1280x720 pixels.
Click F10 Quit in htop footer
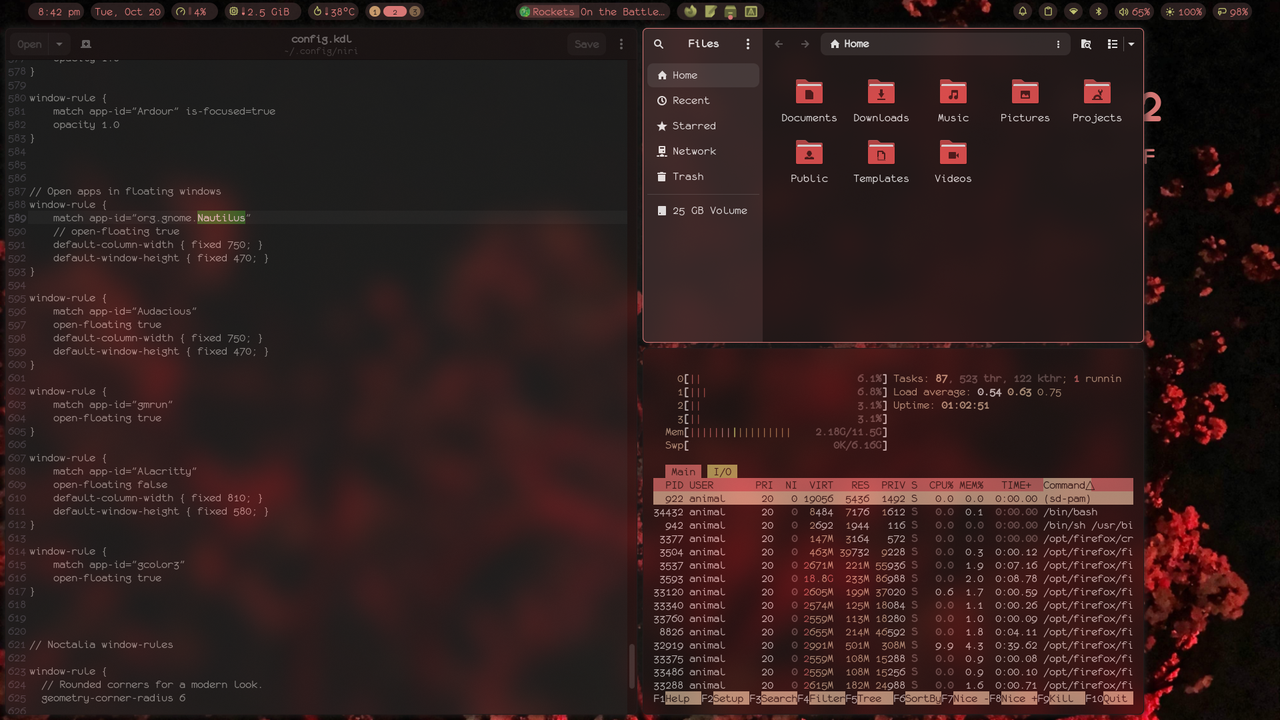click(1111, 699)
